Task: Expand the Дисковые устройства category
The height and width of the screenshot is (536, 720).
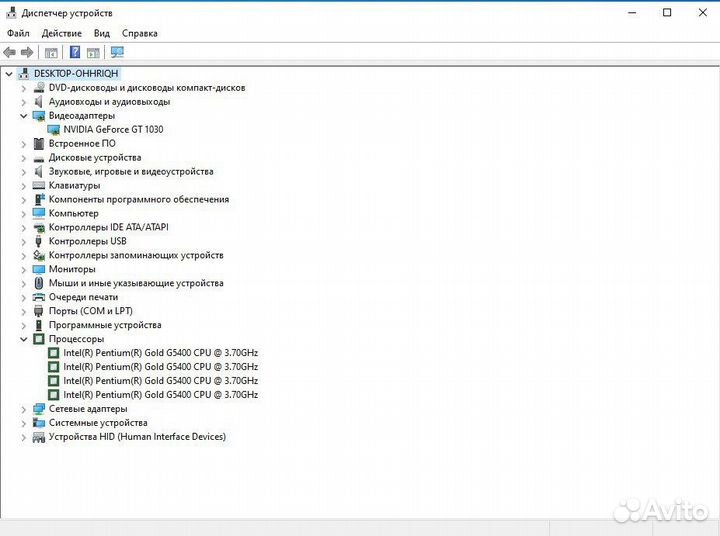Action: [x=23, y=158]
